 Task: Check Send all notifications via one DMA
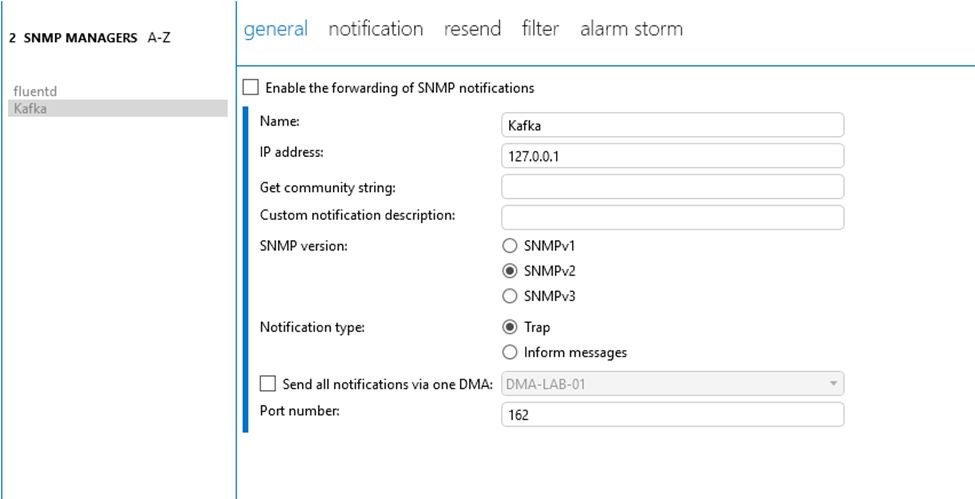267,383
